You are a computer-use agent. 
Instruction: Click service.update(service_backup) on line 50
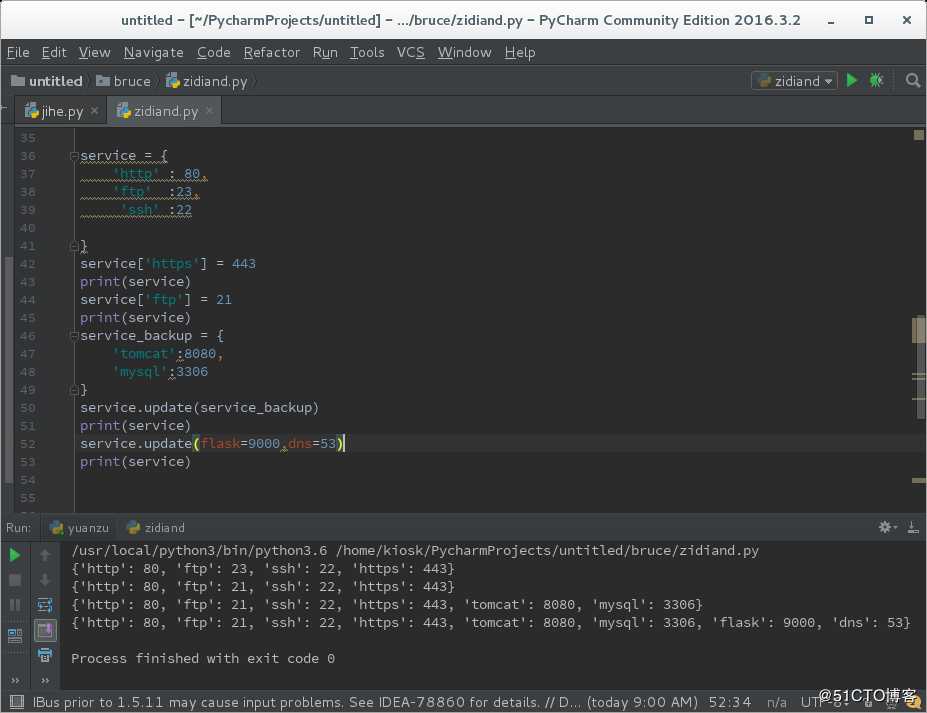[x=199, y=408]
